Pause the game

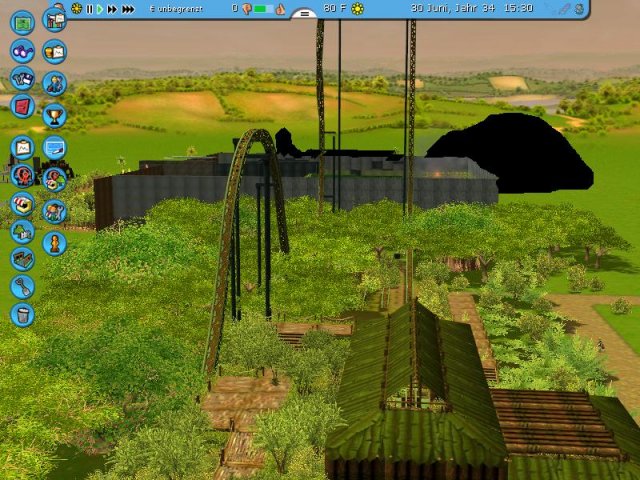coord(89,9)
